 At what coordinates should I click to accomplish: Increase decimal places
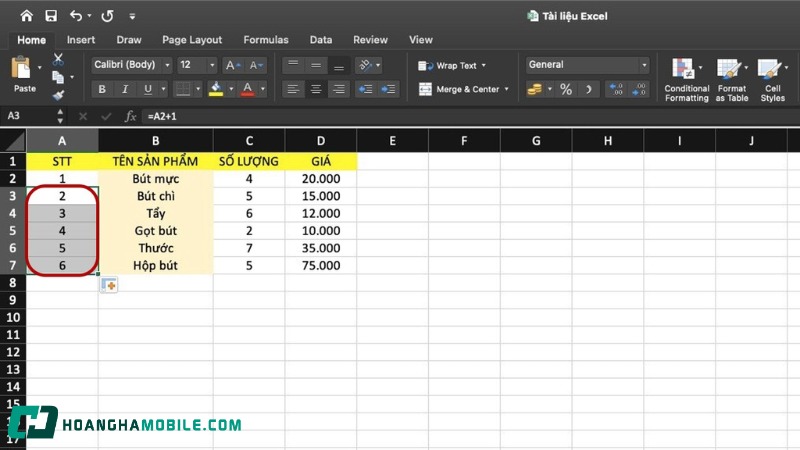[x=616, y=89]
